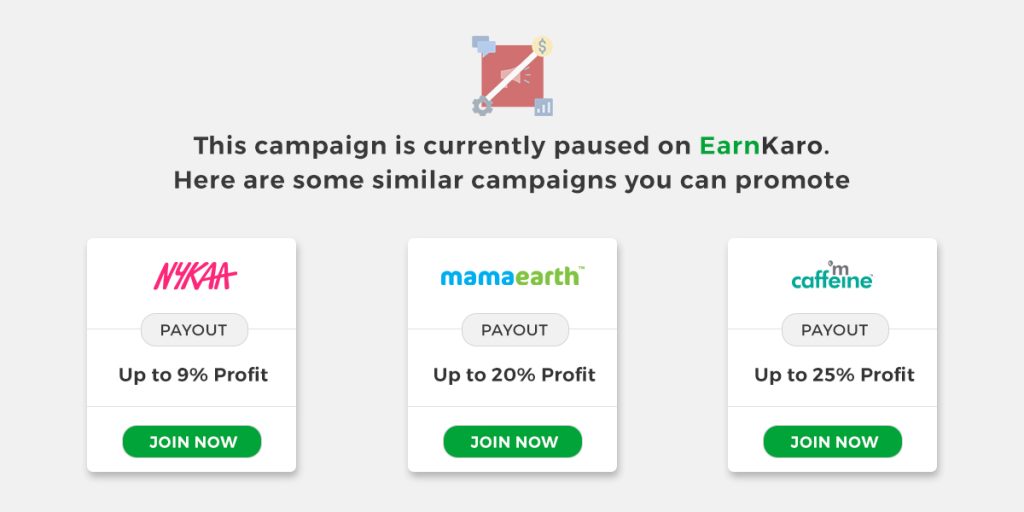Select the 'Up to 20% Profit' text
The width and height of the screenshot is (1024, 512).
[514, 375]
